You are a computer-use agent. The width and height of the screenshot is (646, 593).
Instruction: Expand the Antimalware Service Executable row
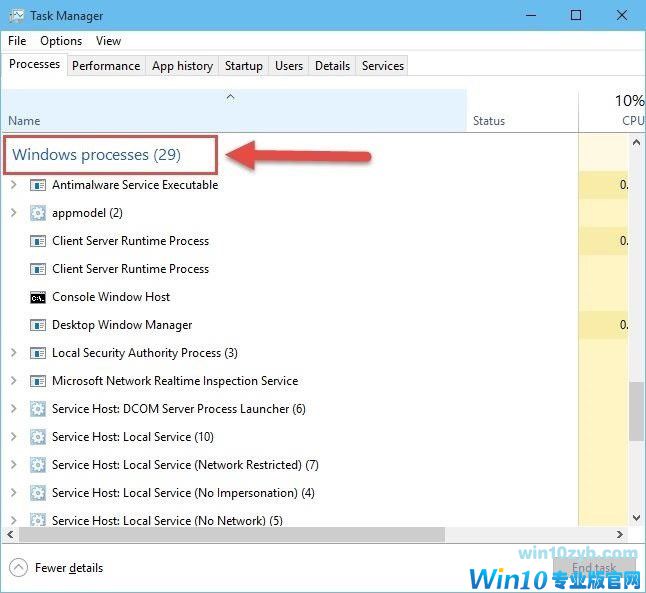tap(13, 185)
